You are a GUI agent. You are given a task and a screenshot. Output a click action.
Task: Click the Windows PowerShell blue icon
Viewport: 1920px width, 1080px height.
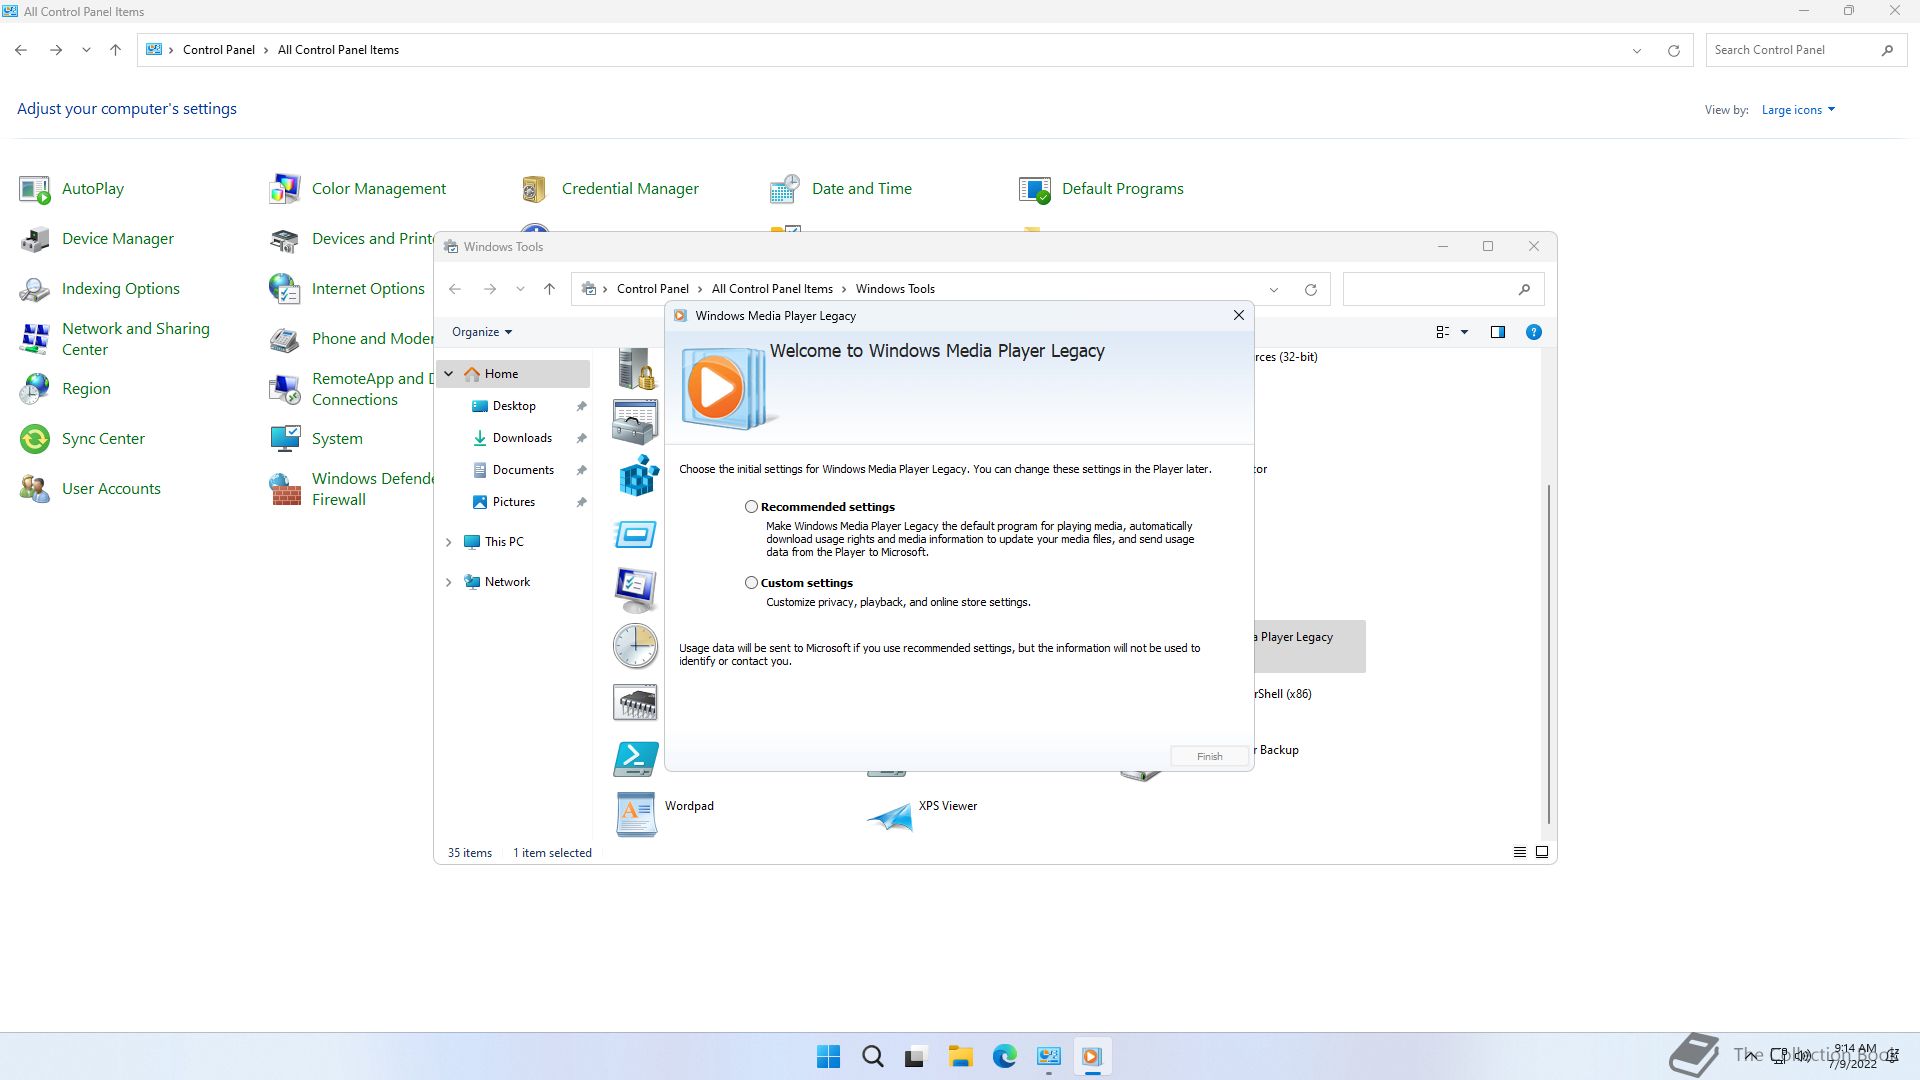pos(636,759)
